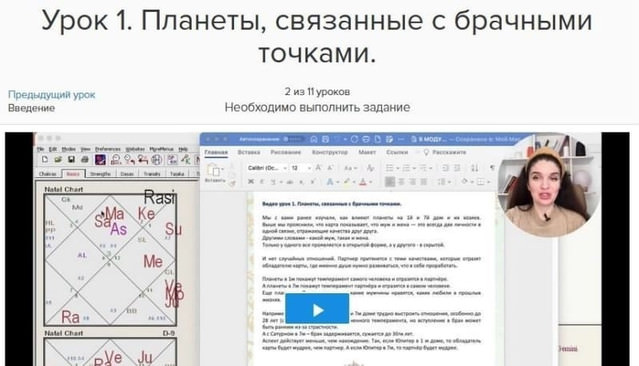Open the 'Aa' change case dropdown

350,168
